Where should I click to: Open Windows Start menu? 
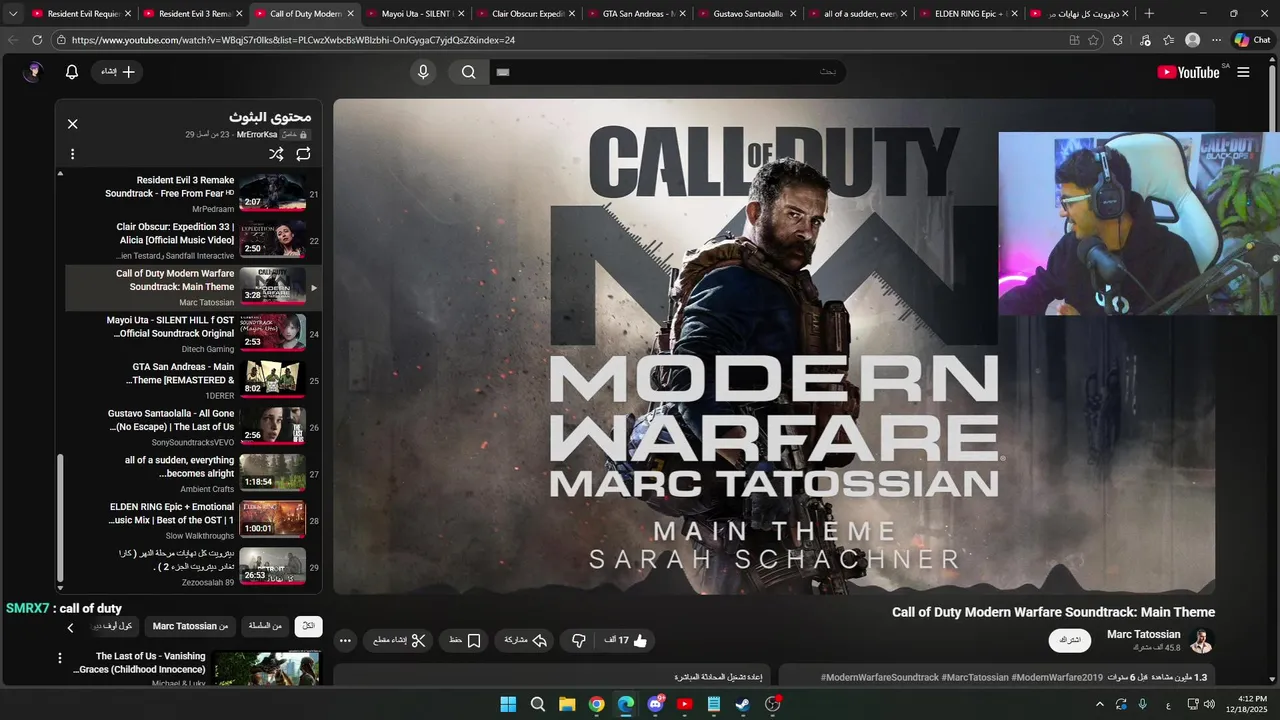pos(508,704)
